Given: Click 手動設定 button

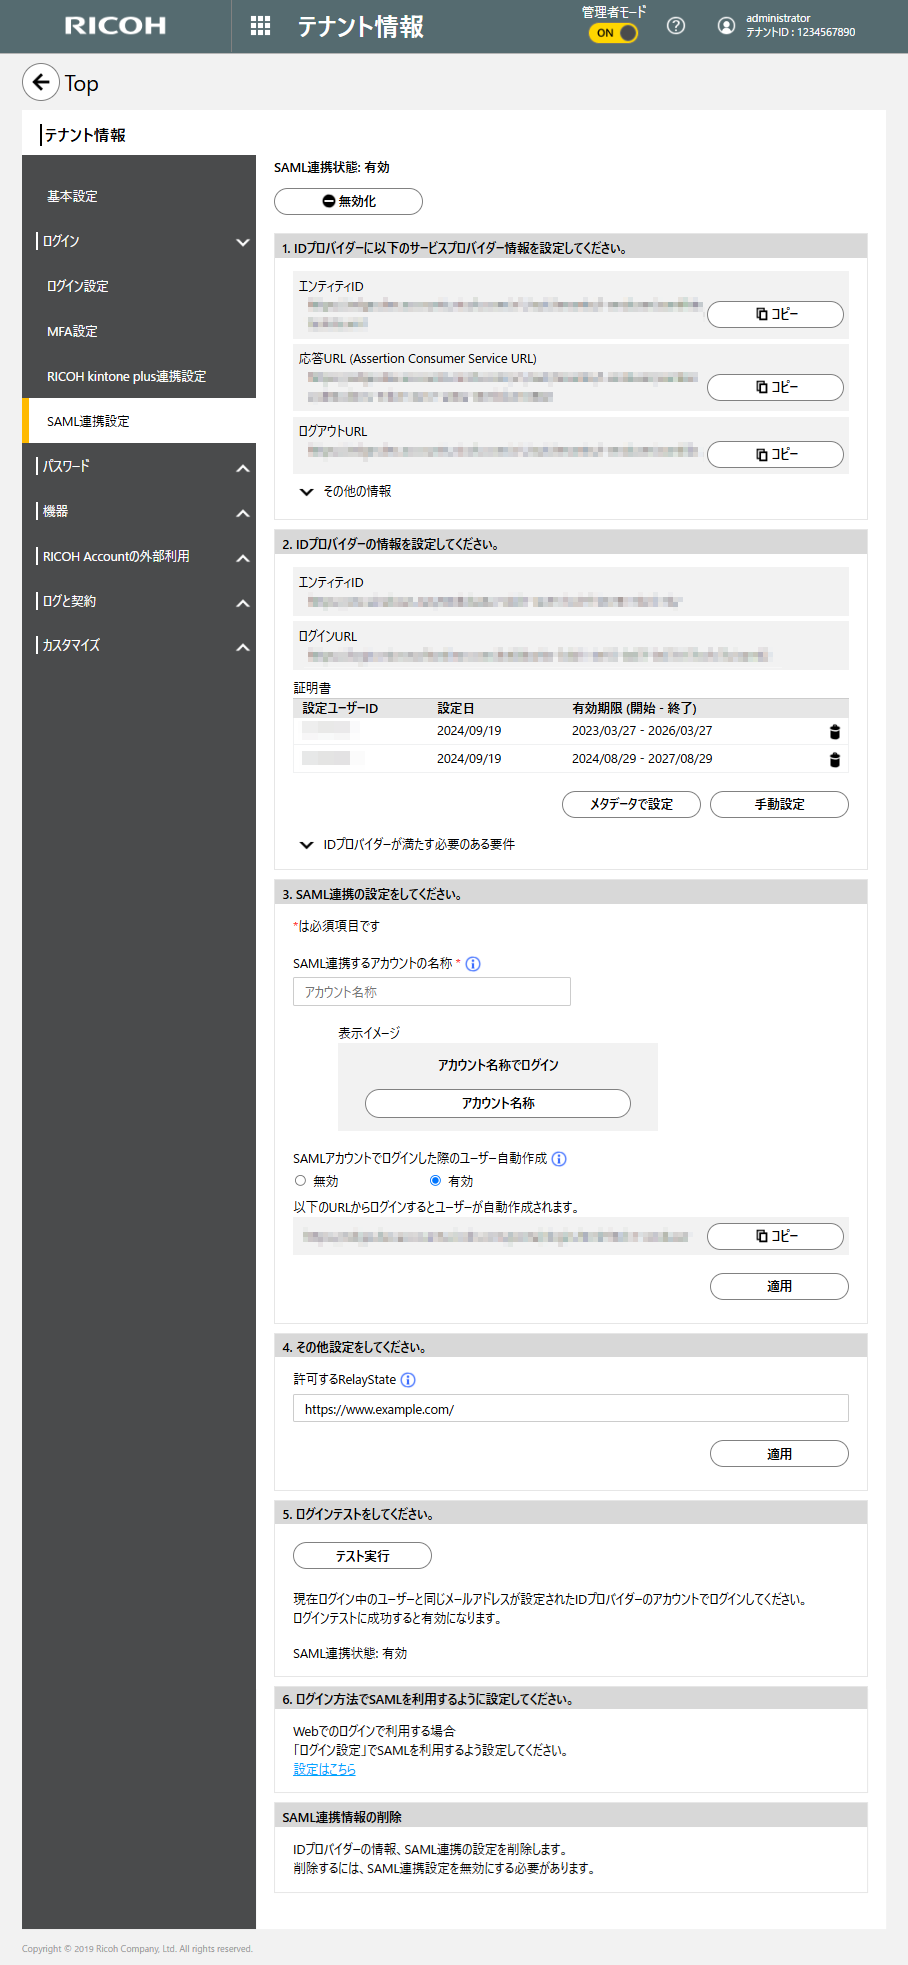Looking at the screenshot, I should pyautogui.click(x=779, y=804).
